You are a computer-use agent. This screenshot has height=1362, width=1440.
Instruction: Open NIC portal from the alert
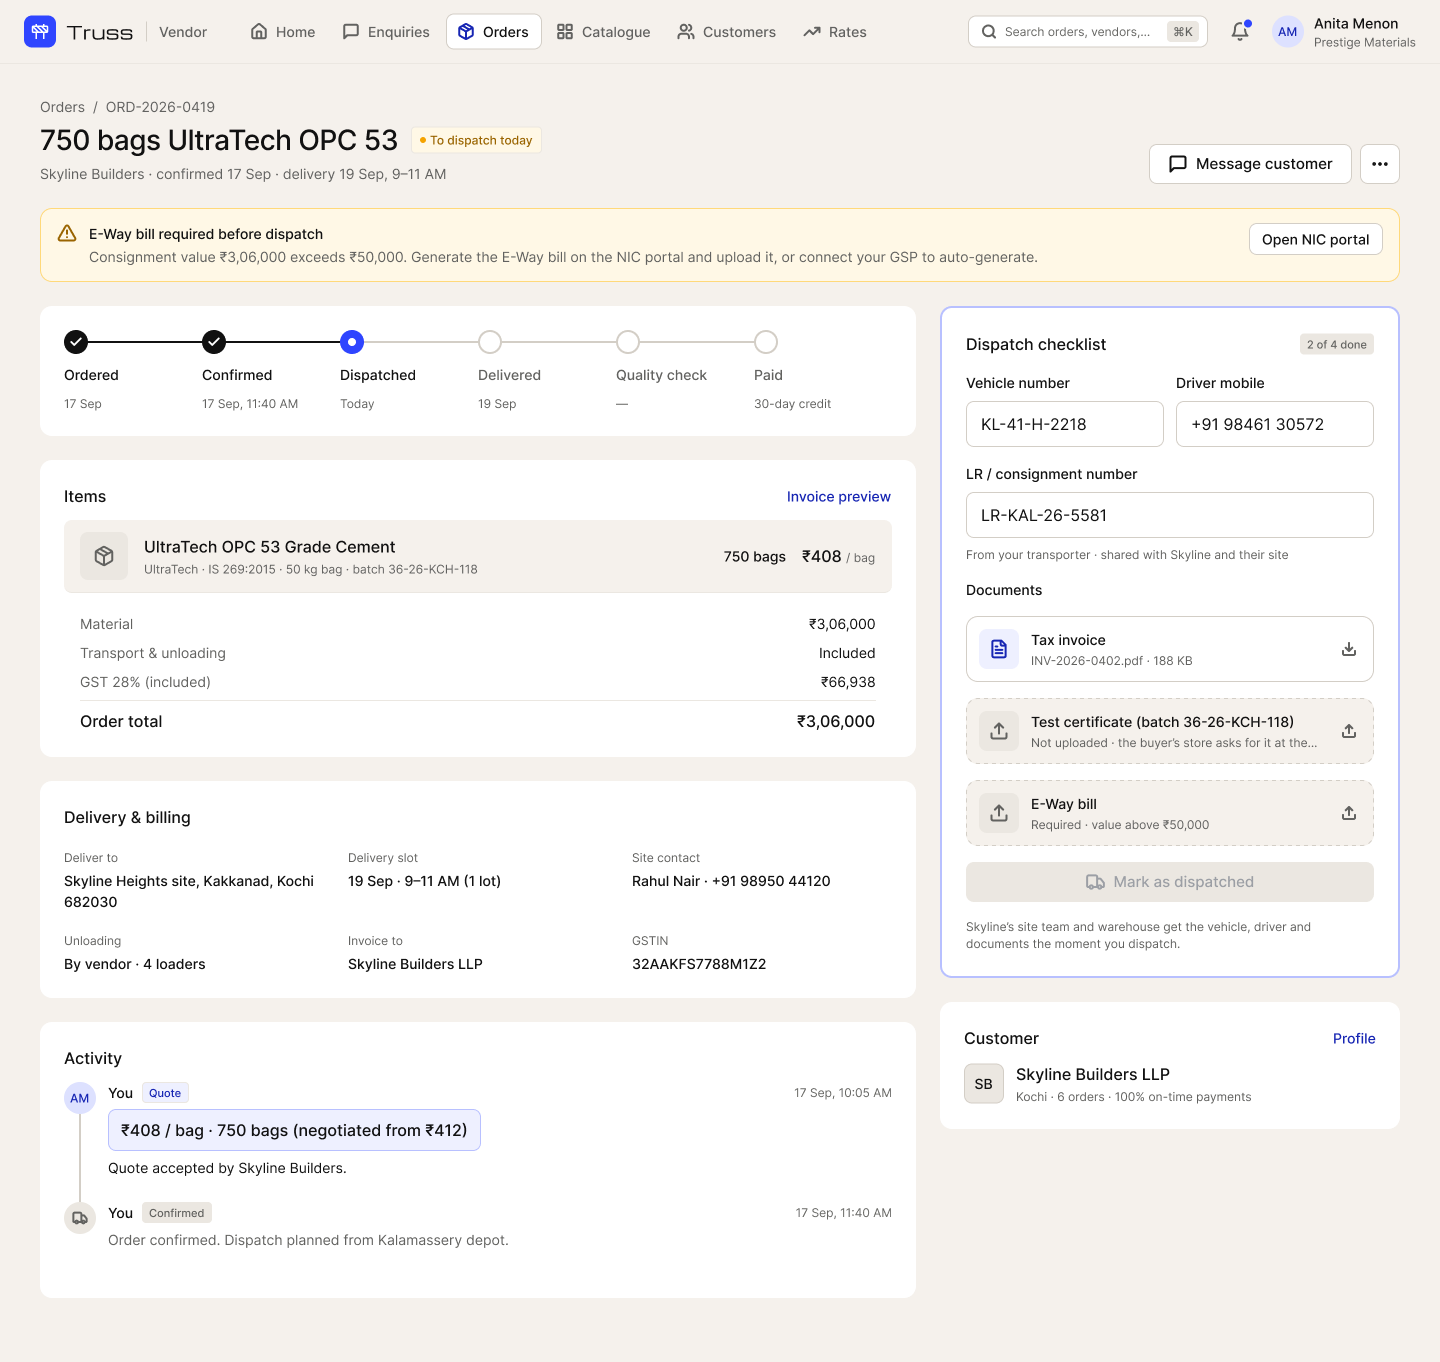pyautogui.click(x=1316, y=239)
